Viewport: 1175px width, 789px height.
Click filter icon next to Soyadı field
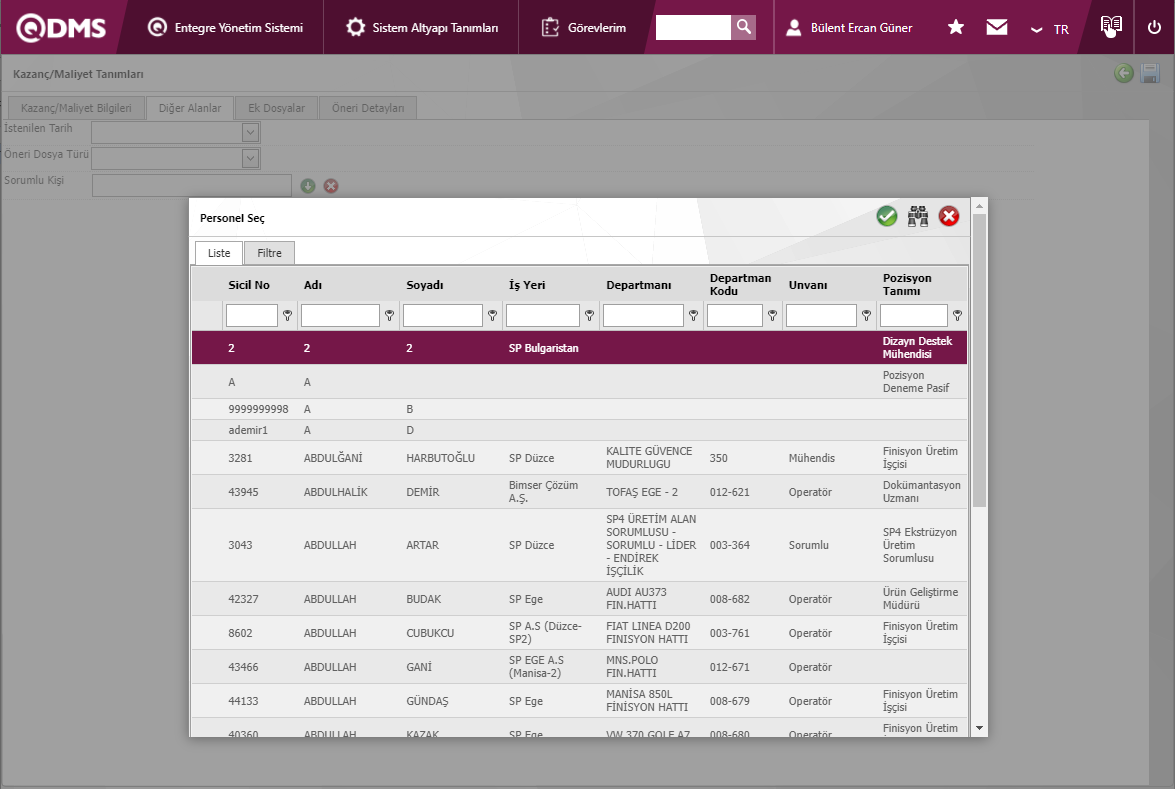[492, 316]
